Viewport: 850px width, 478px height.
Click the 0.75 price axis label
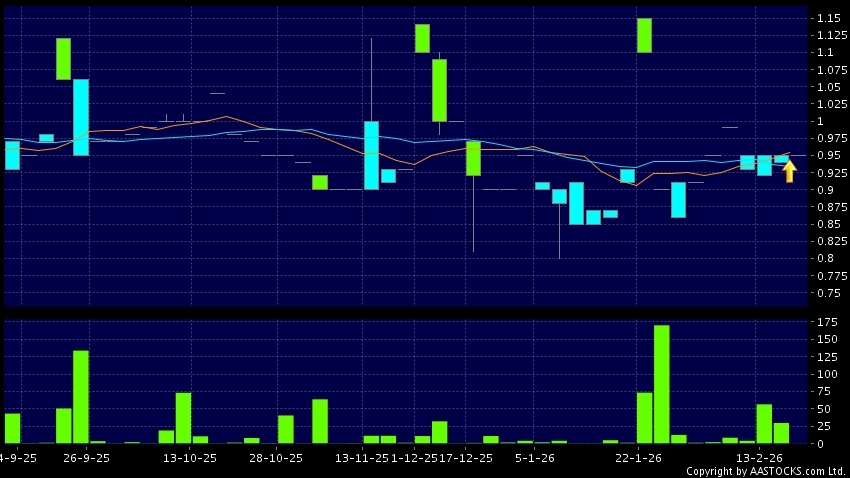click(827, 293)
